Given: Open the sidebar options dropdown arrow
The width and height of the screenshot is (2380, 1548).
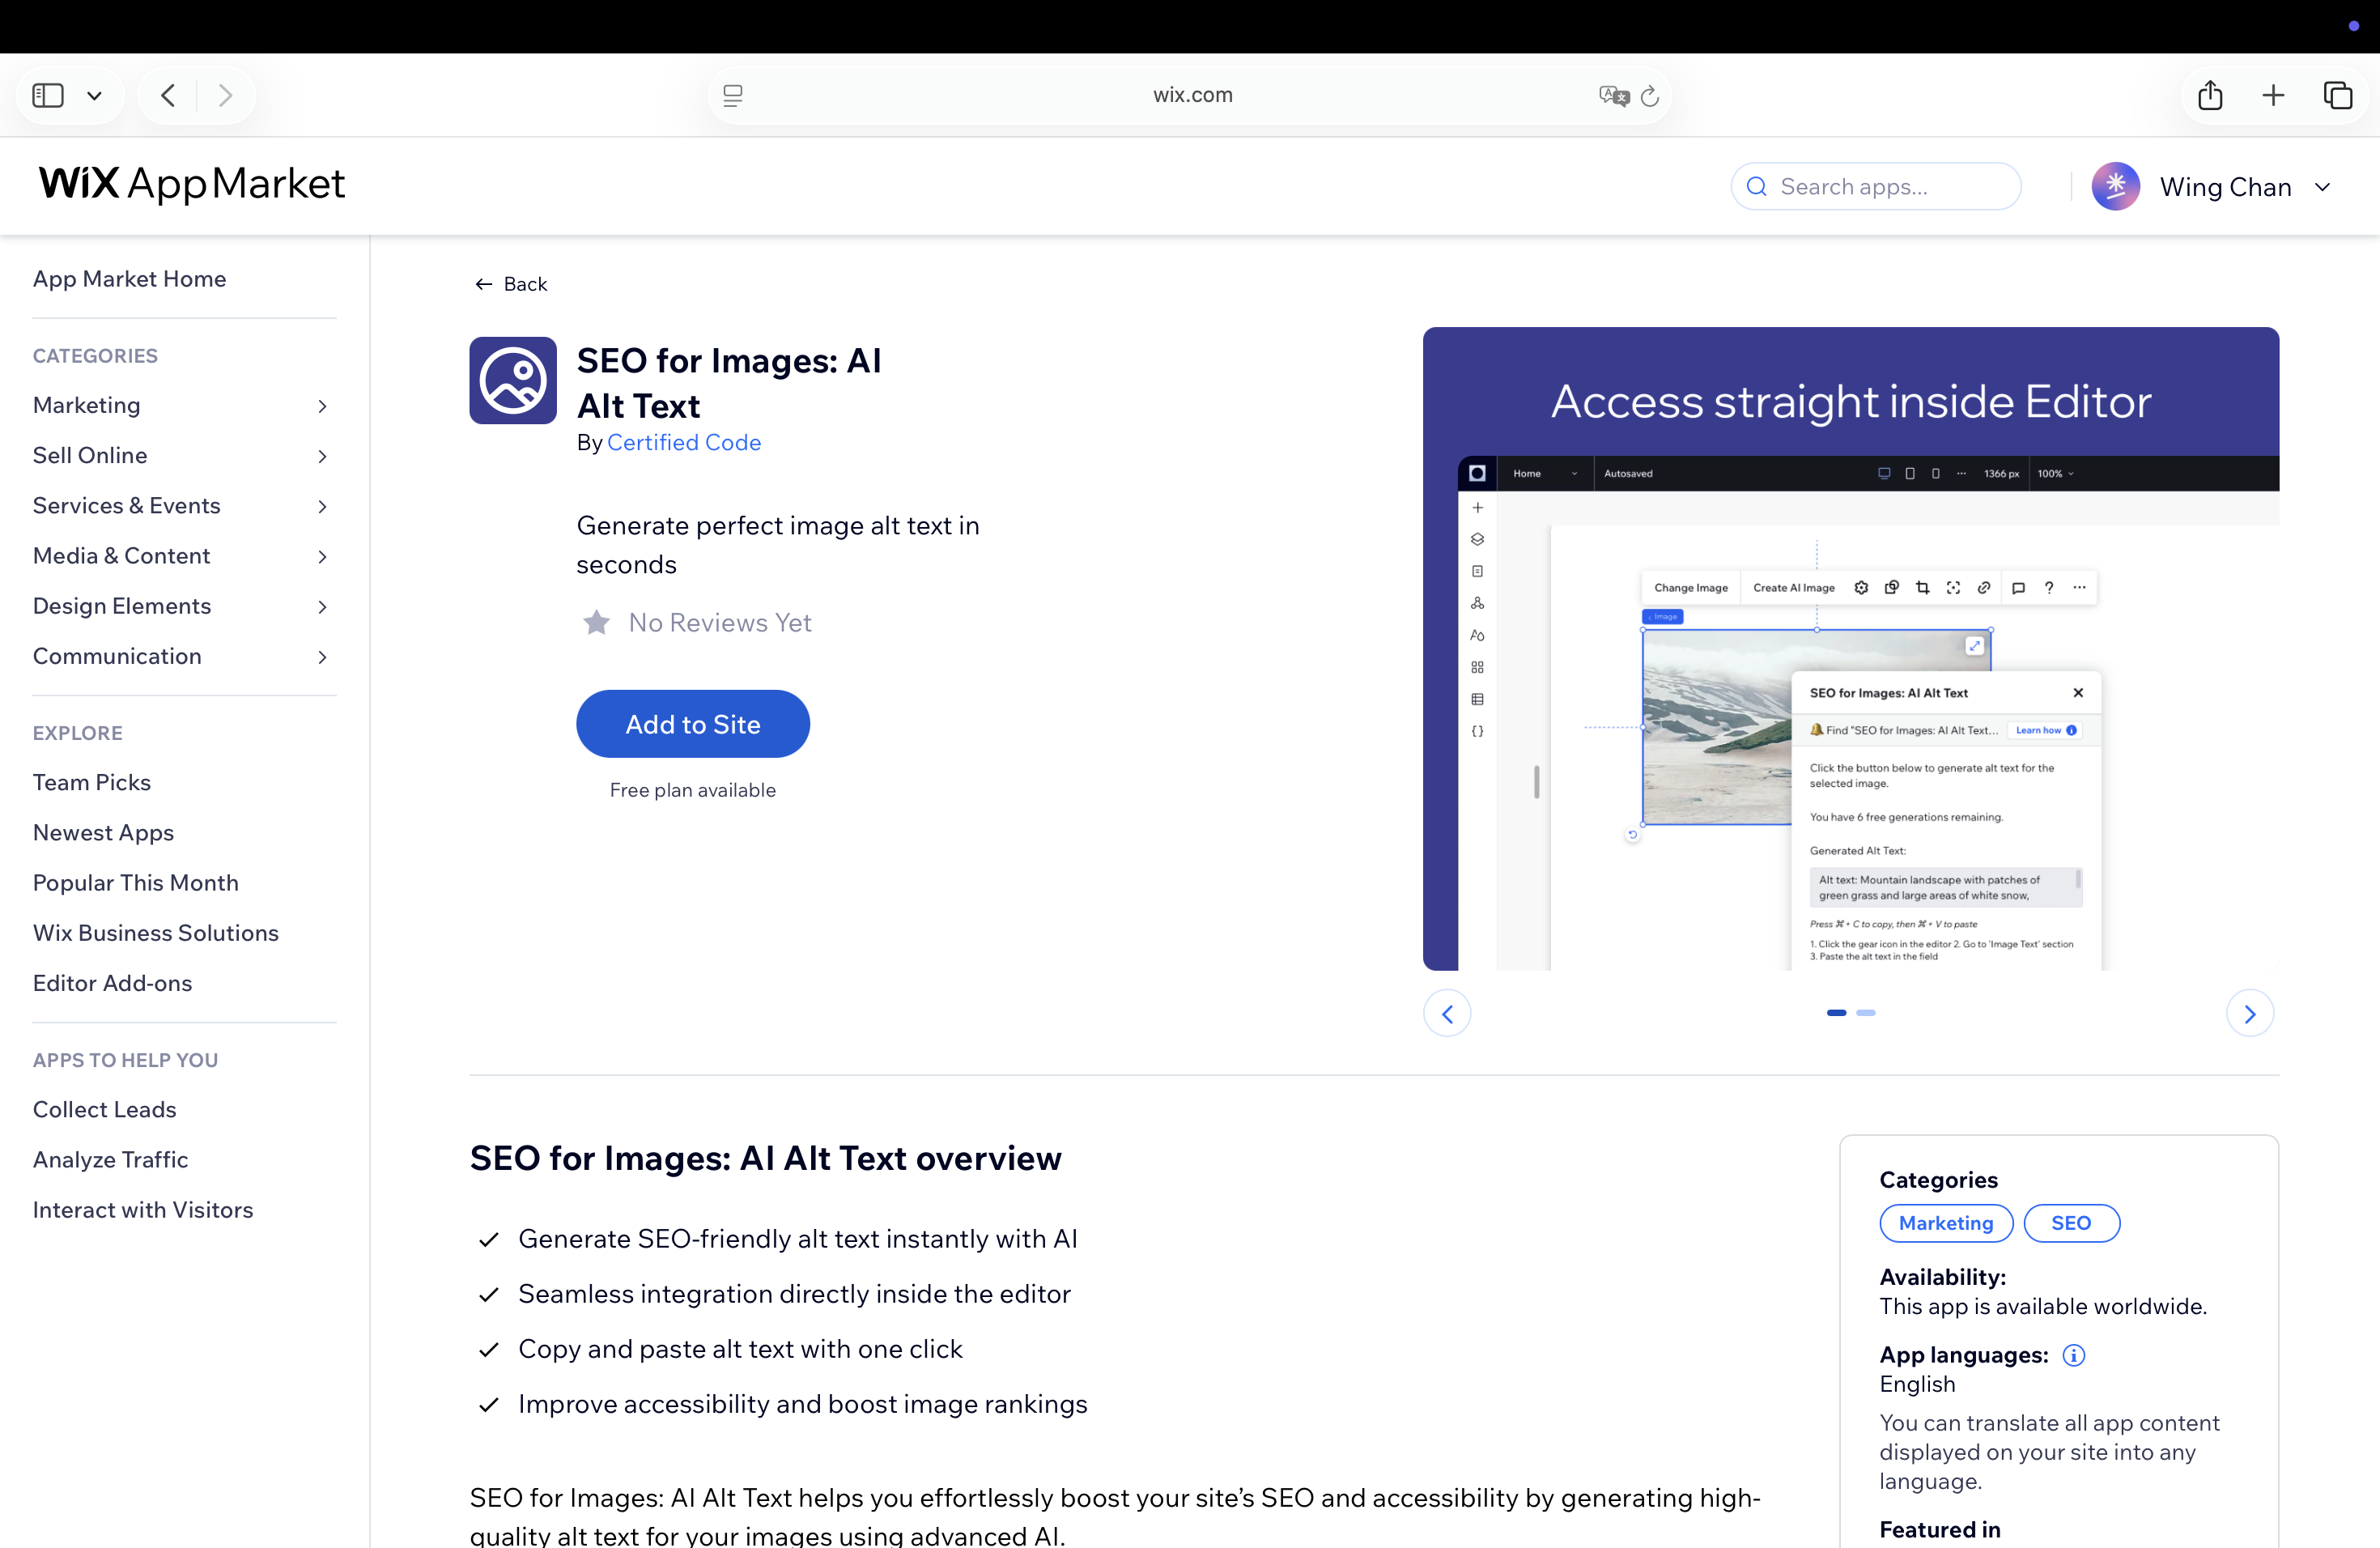Looking at the screenshot, I should coord(95,96).
